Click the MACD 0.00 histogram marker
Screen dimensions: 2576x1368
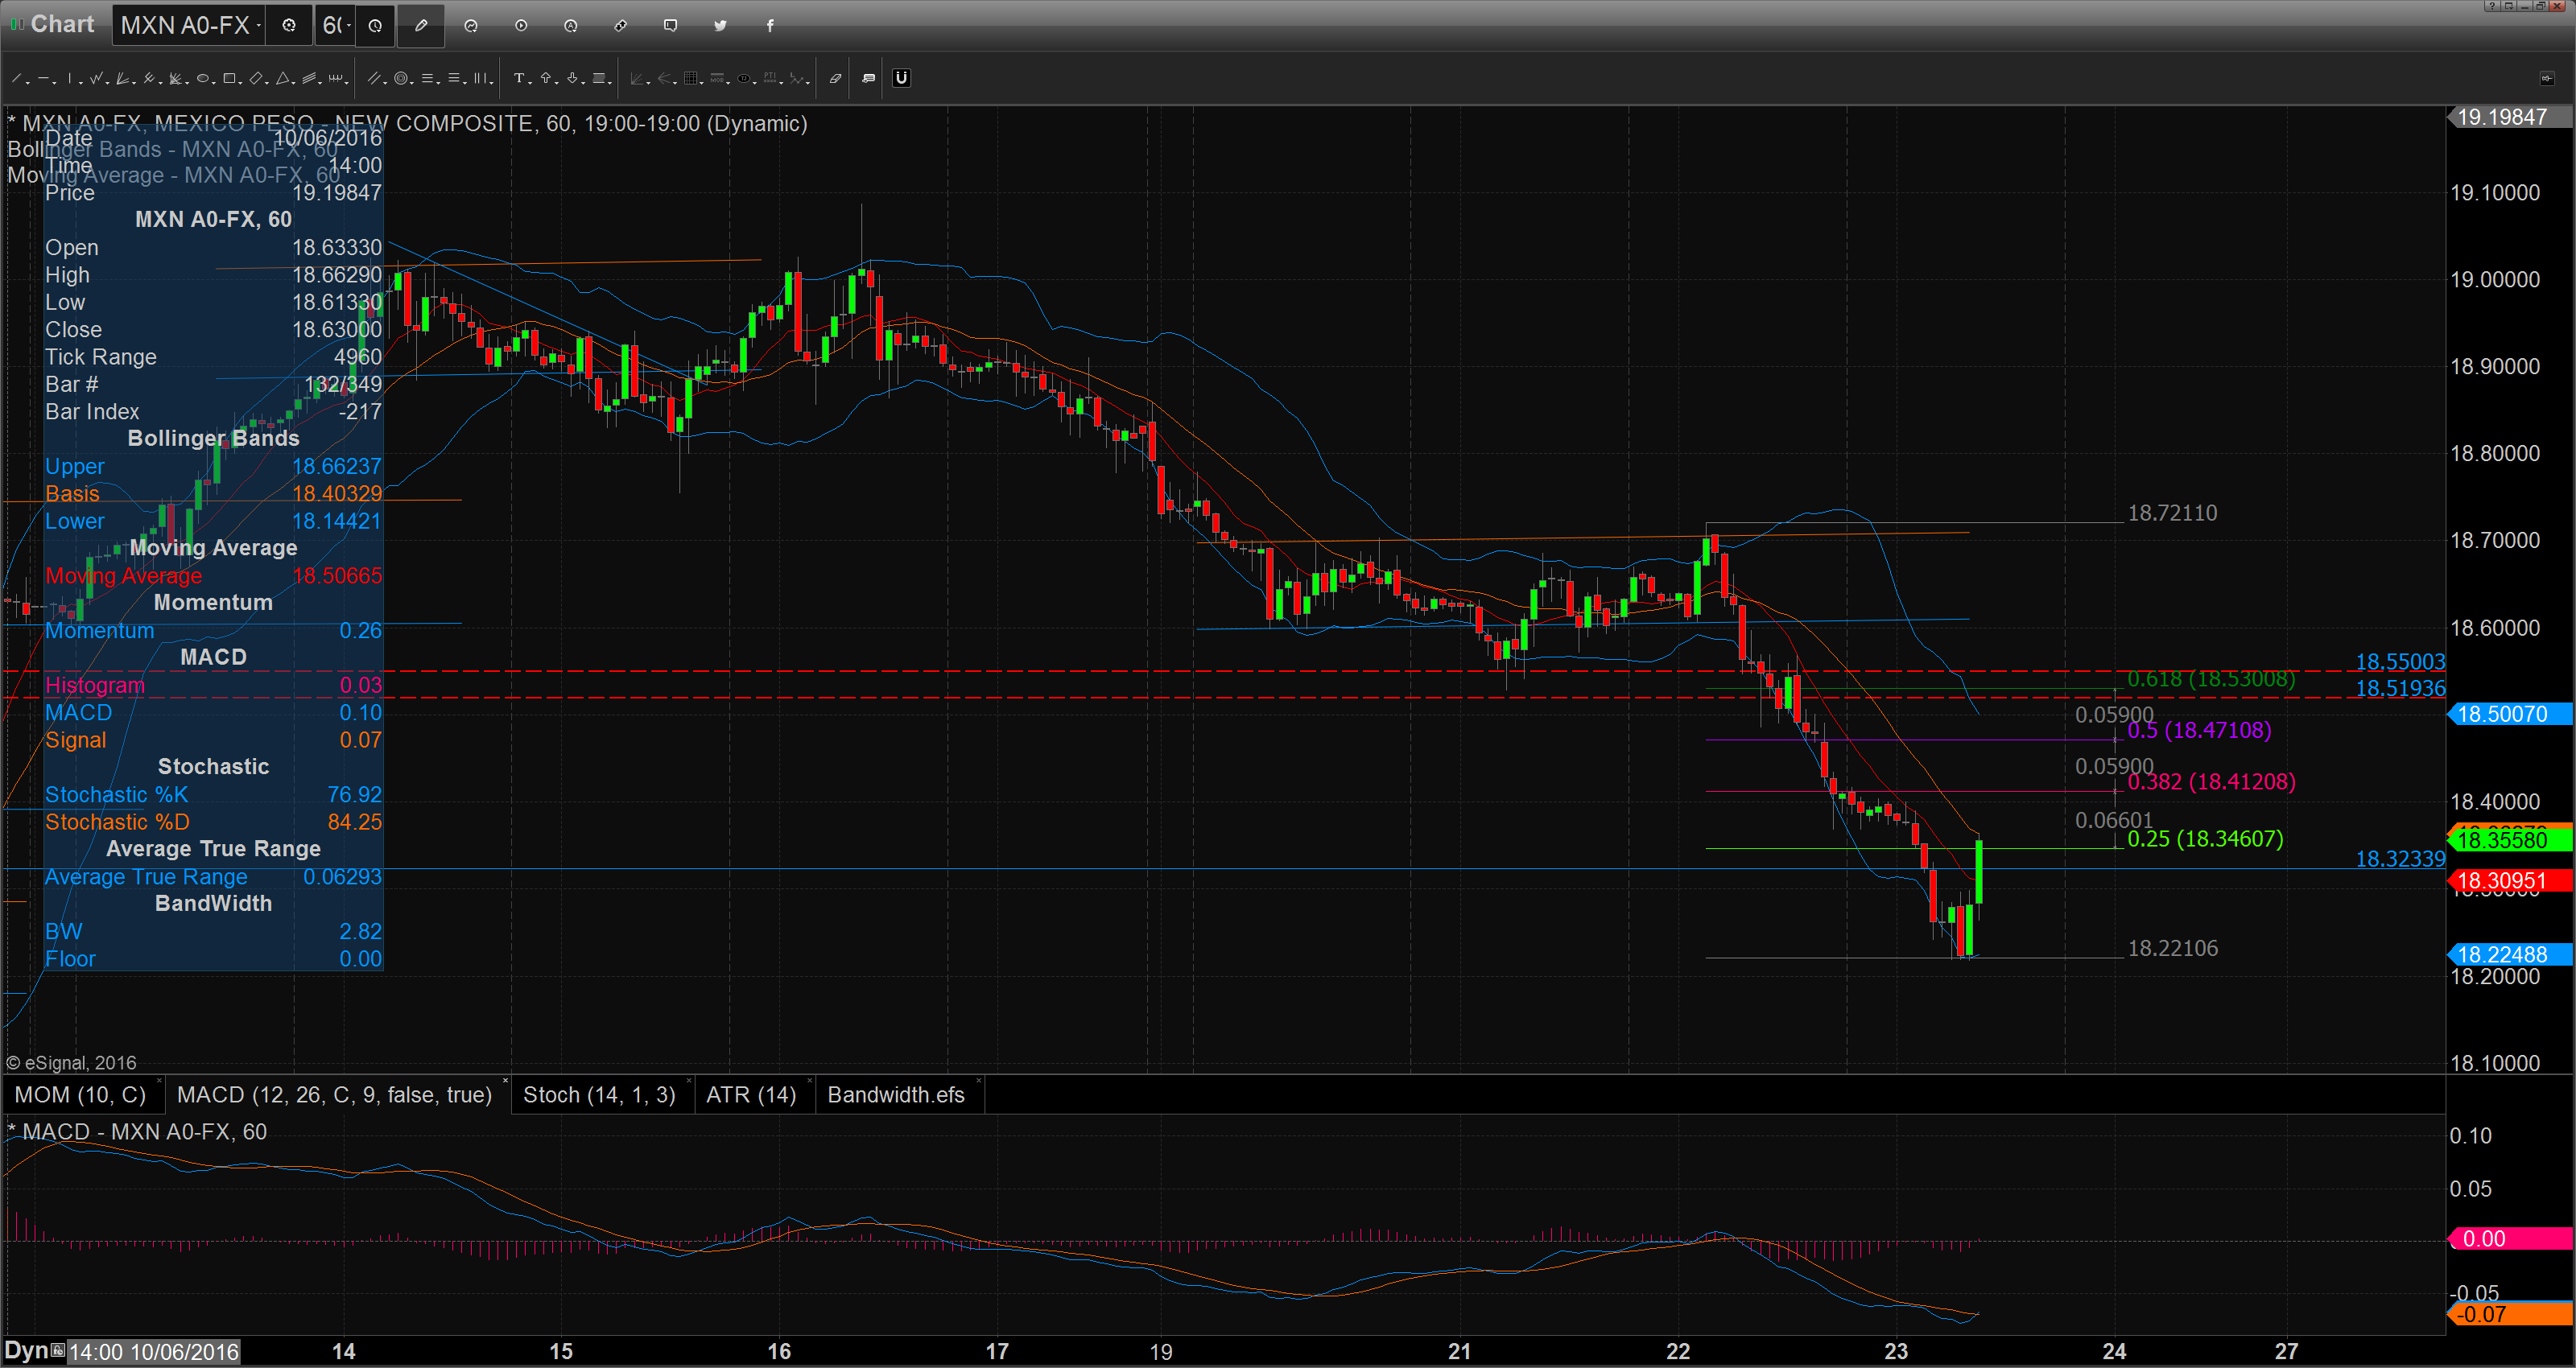[x=2508, y=1239]
